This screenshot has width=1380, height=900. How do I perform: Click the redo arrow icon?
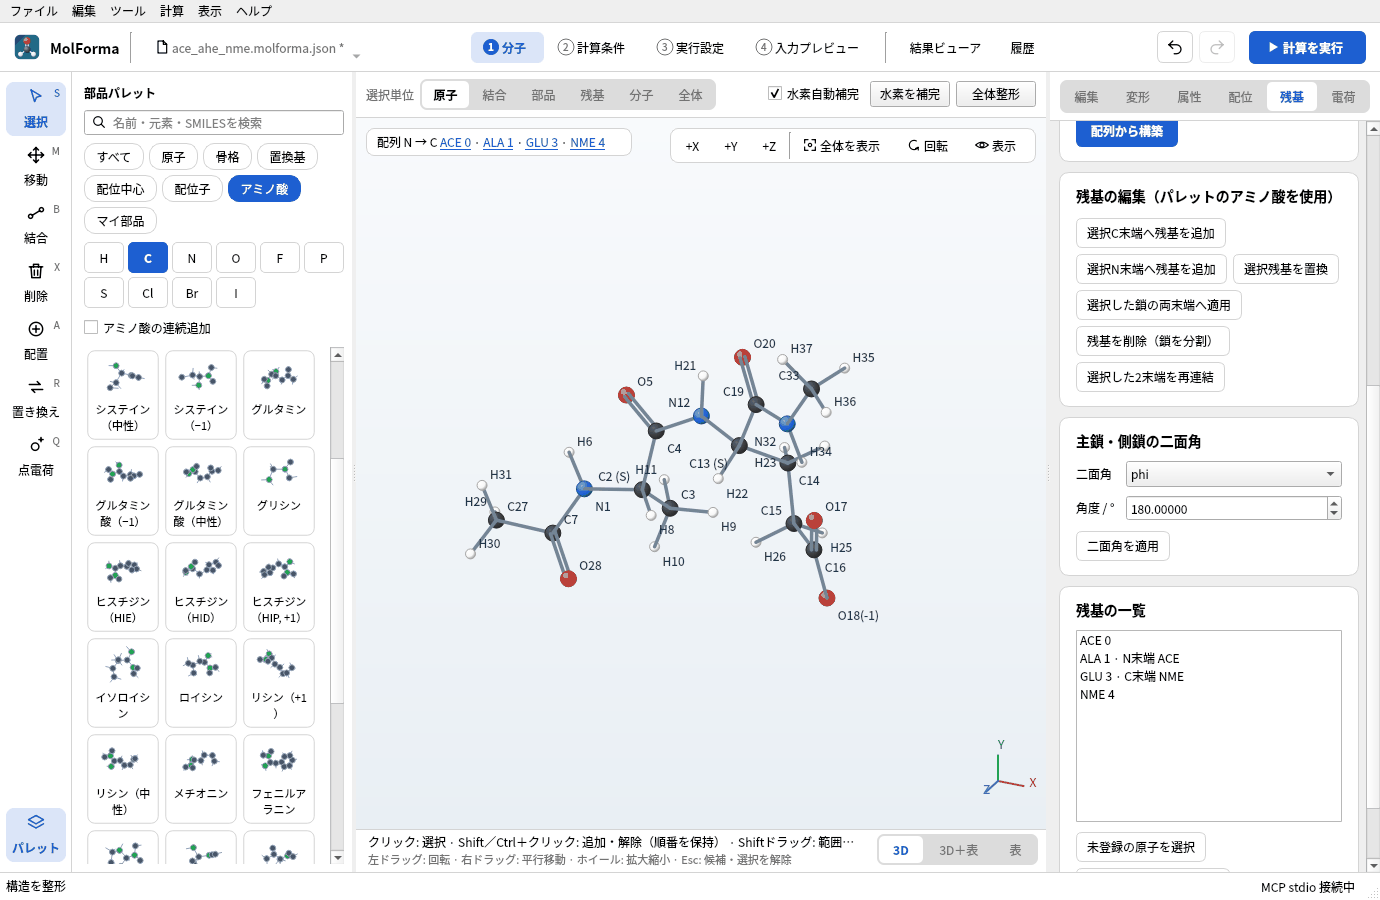point(1217,47)
